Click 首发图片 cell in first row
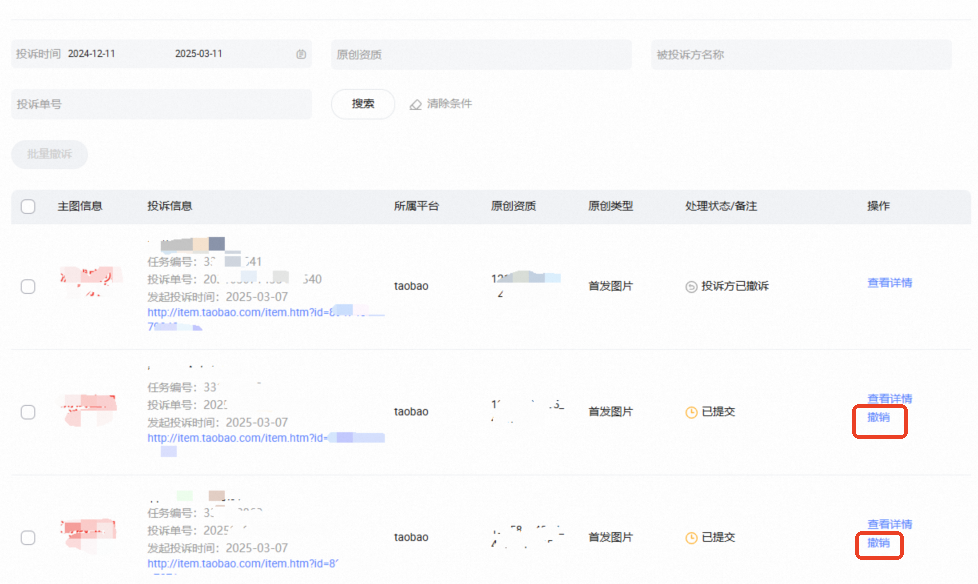 point(611,286)
